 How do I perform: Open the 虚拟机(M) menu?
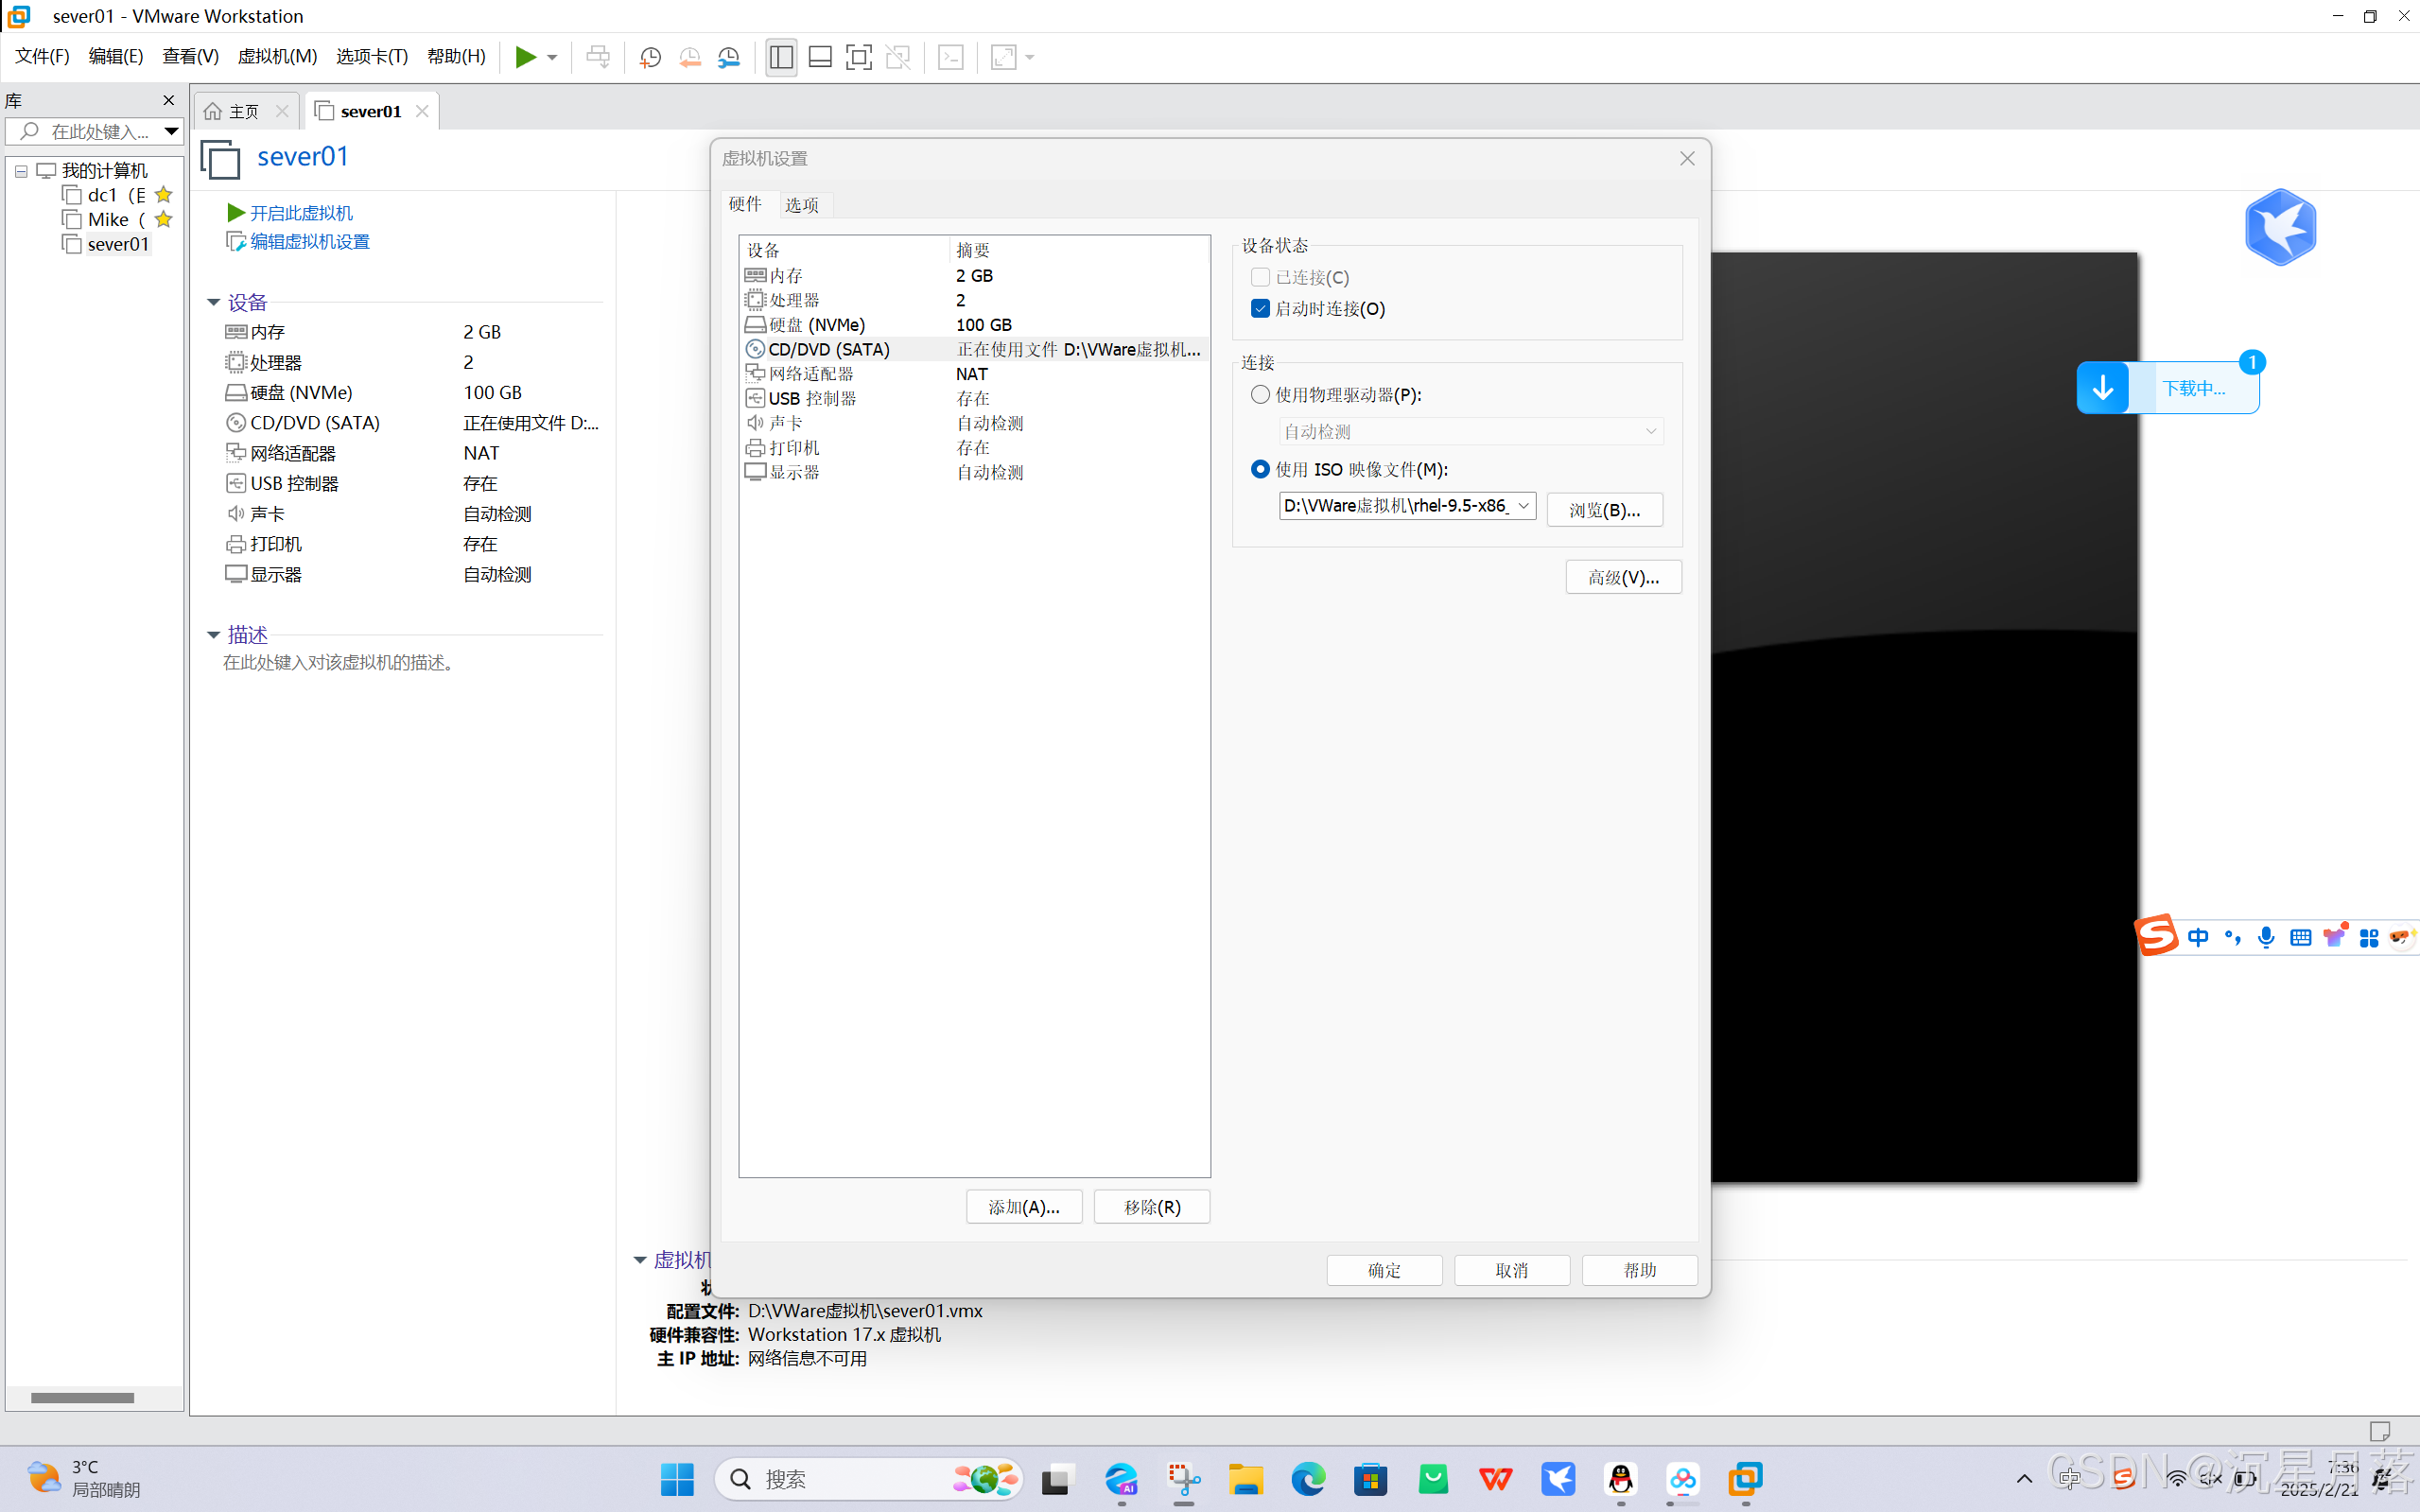tap(277, 57)
